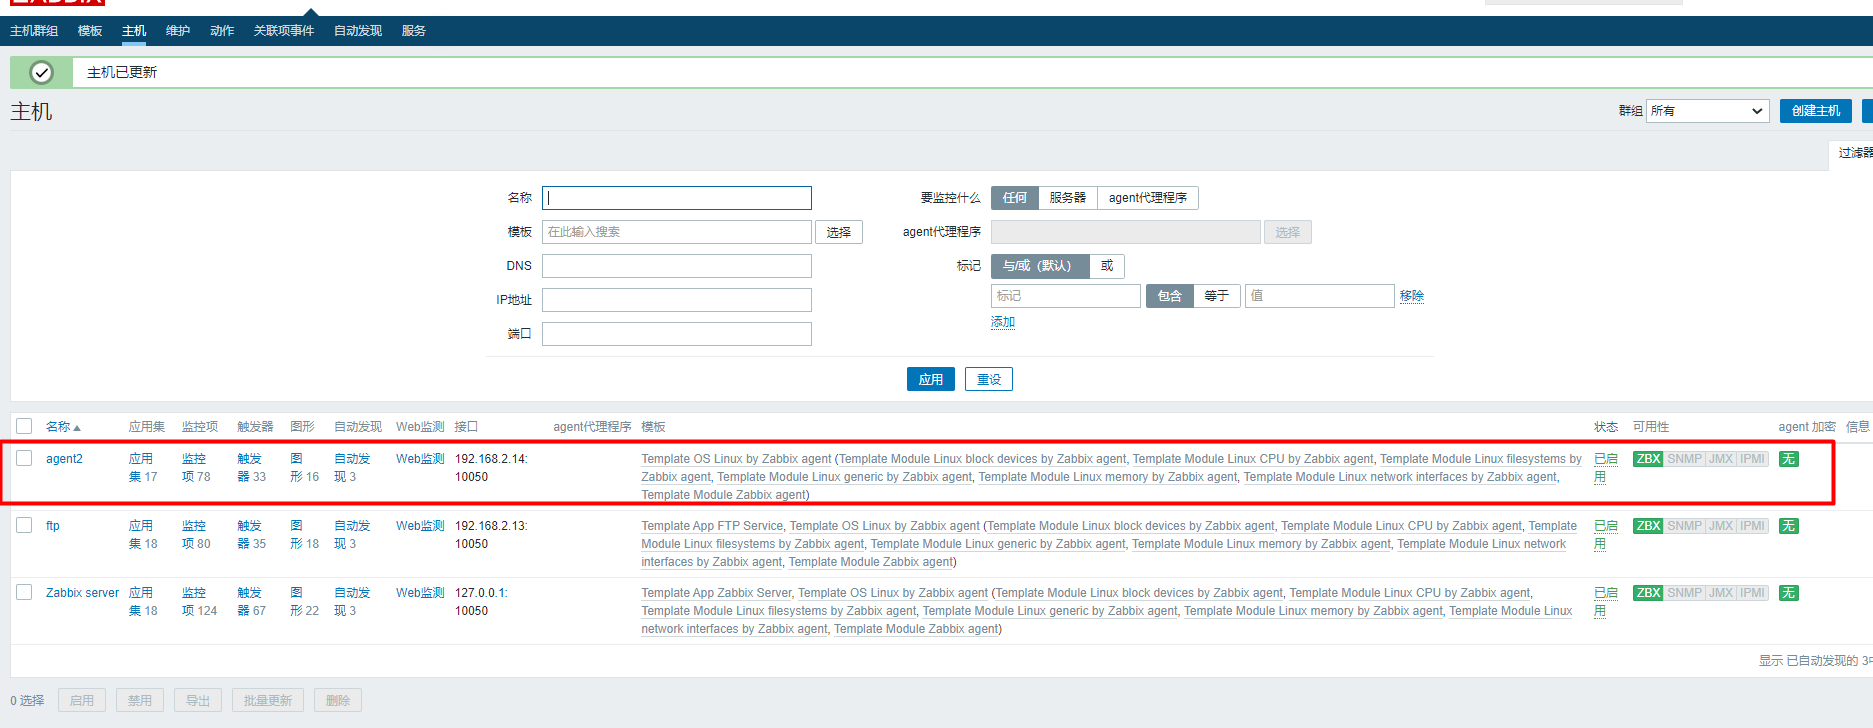This screenshot has width=1873, height=728.
Task: Toggle the select-all hosts checkbox
Action: click(24, 426)
